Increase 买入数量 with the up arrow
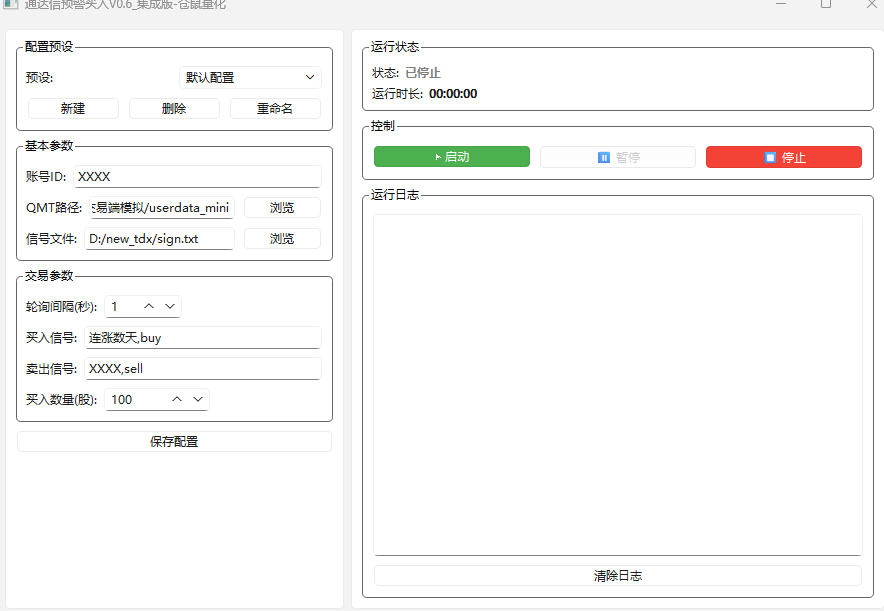884x611 pixels. 177,399
